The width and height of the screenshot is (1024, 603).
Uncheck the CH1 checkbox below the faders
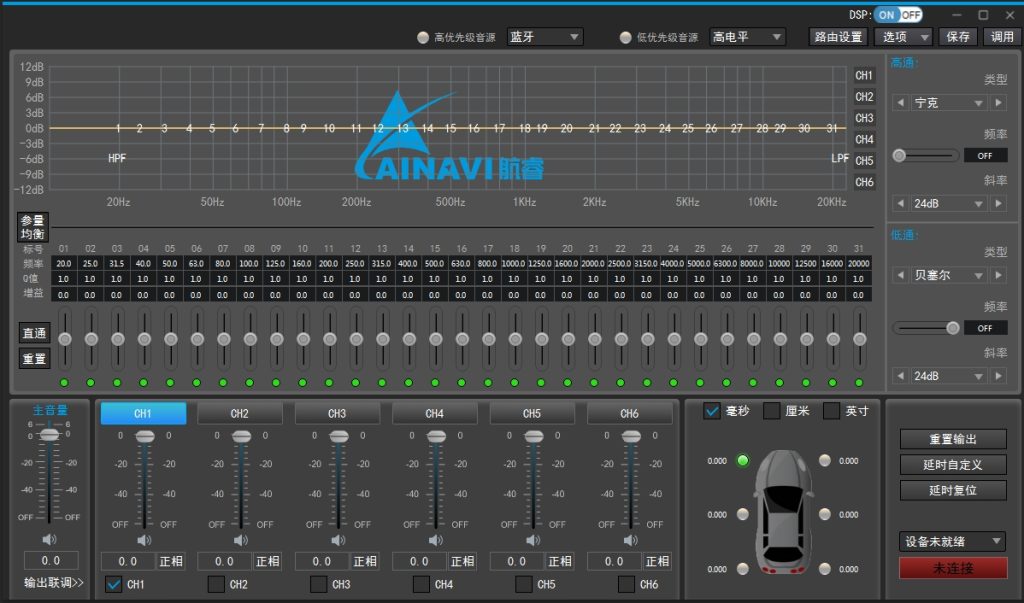tap(114, 584)
